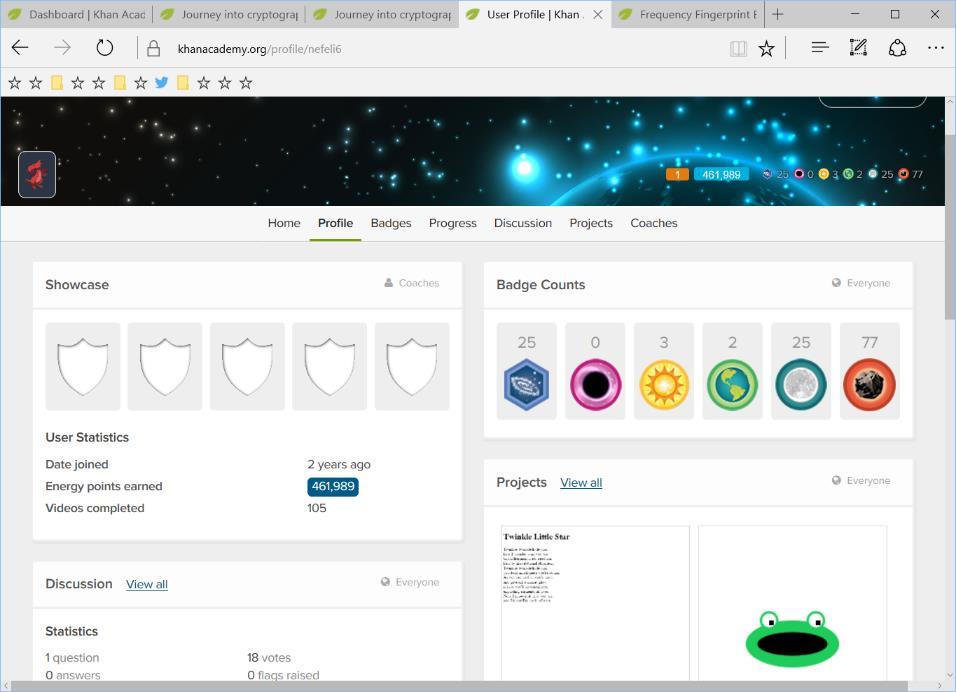This screenshot has width=956, height=692.
Task: Click the "1 question" discussion statistic
Action: [72, 658]
